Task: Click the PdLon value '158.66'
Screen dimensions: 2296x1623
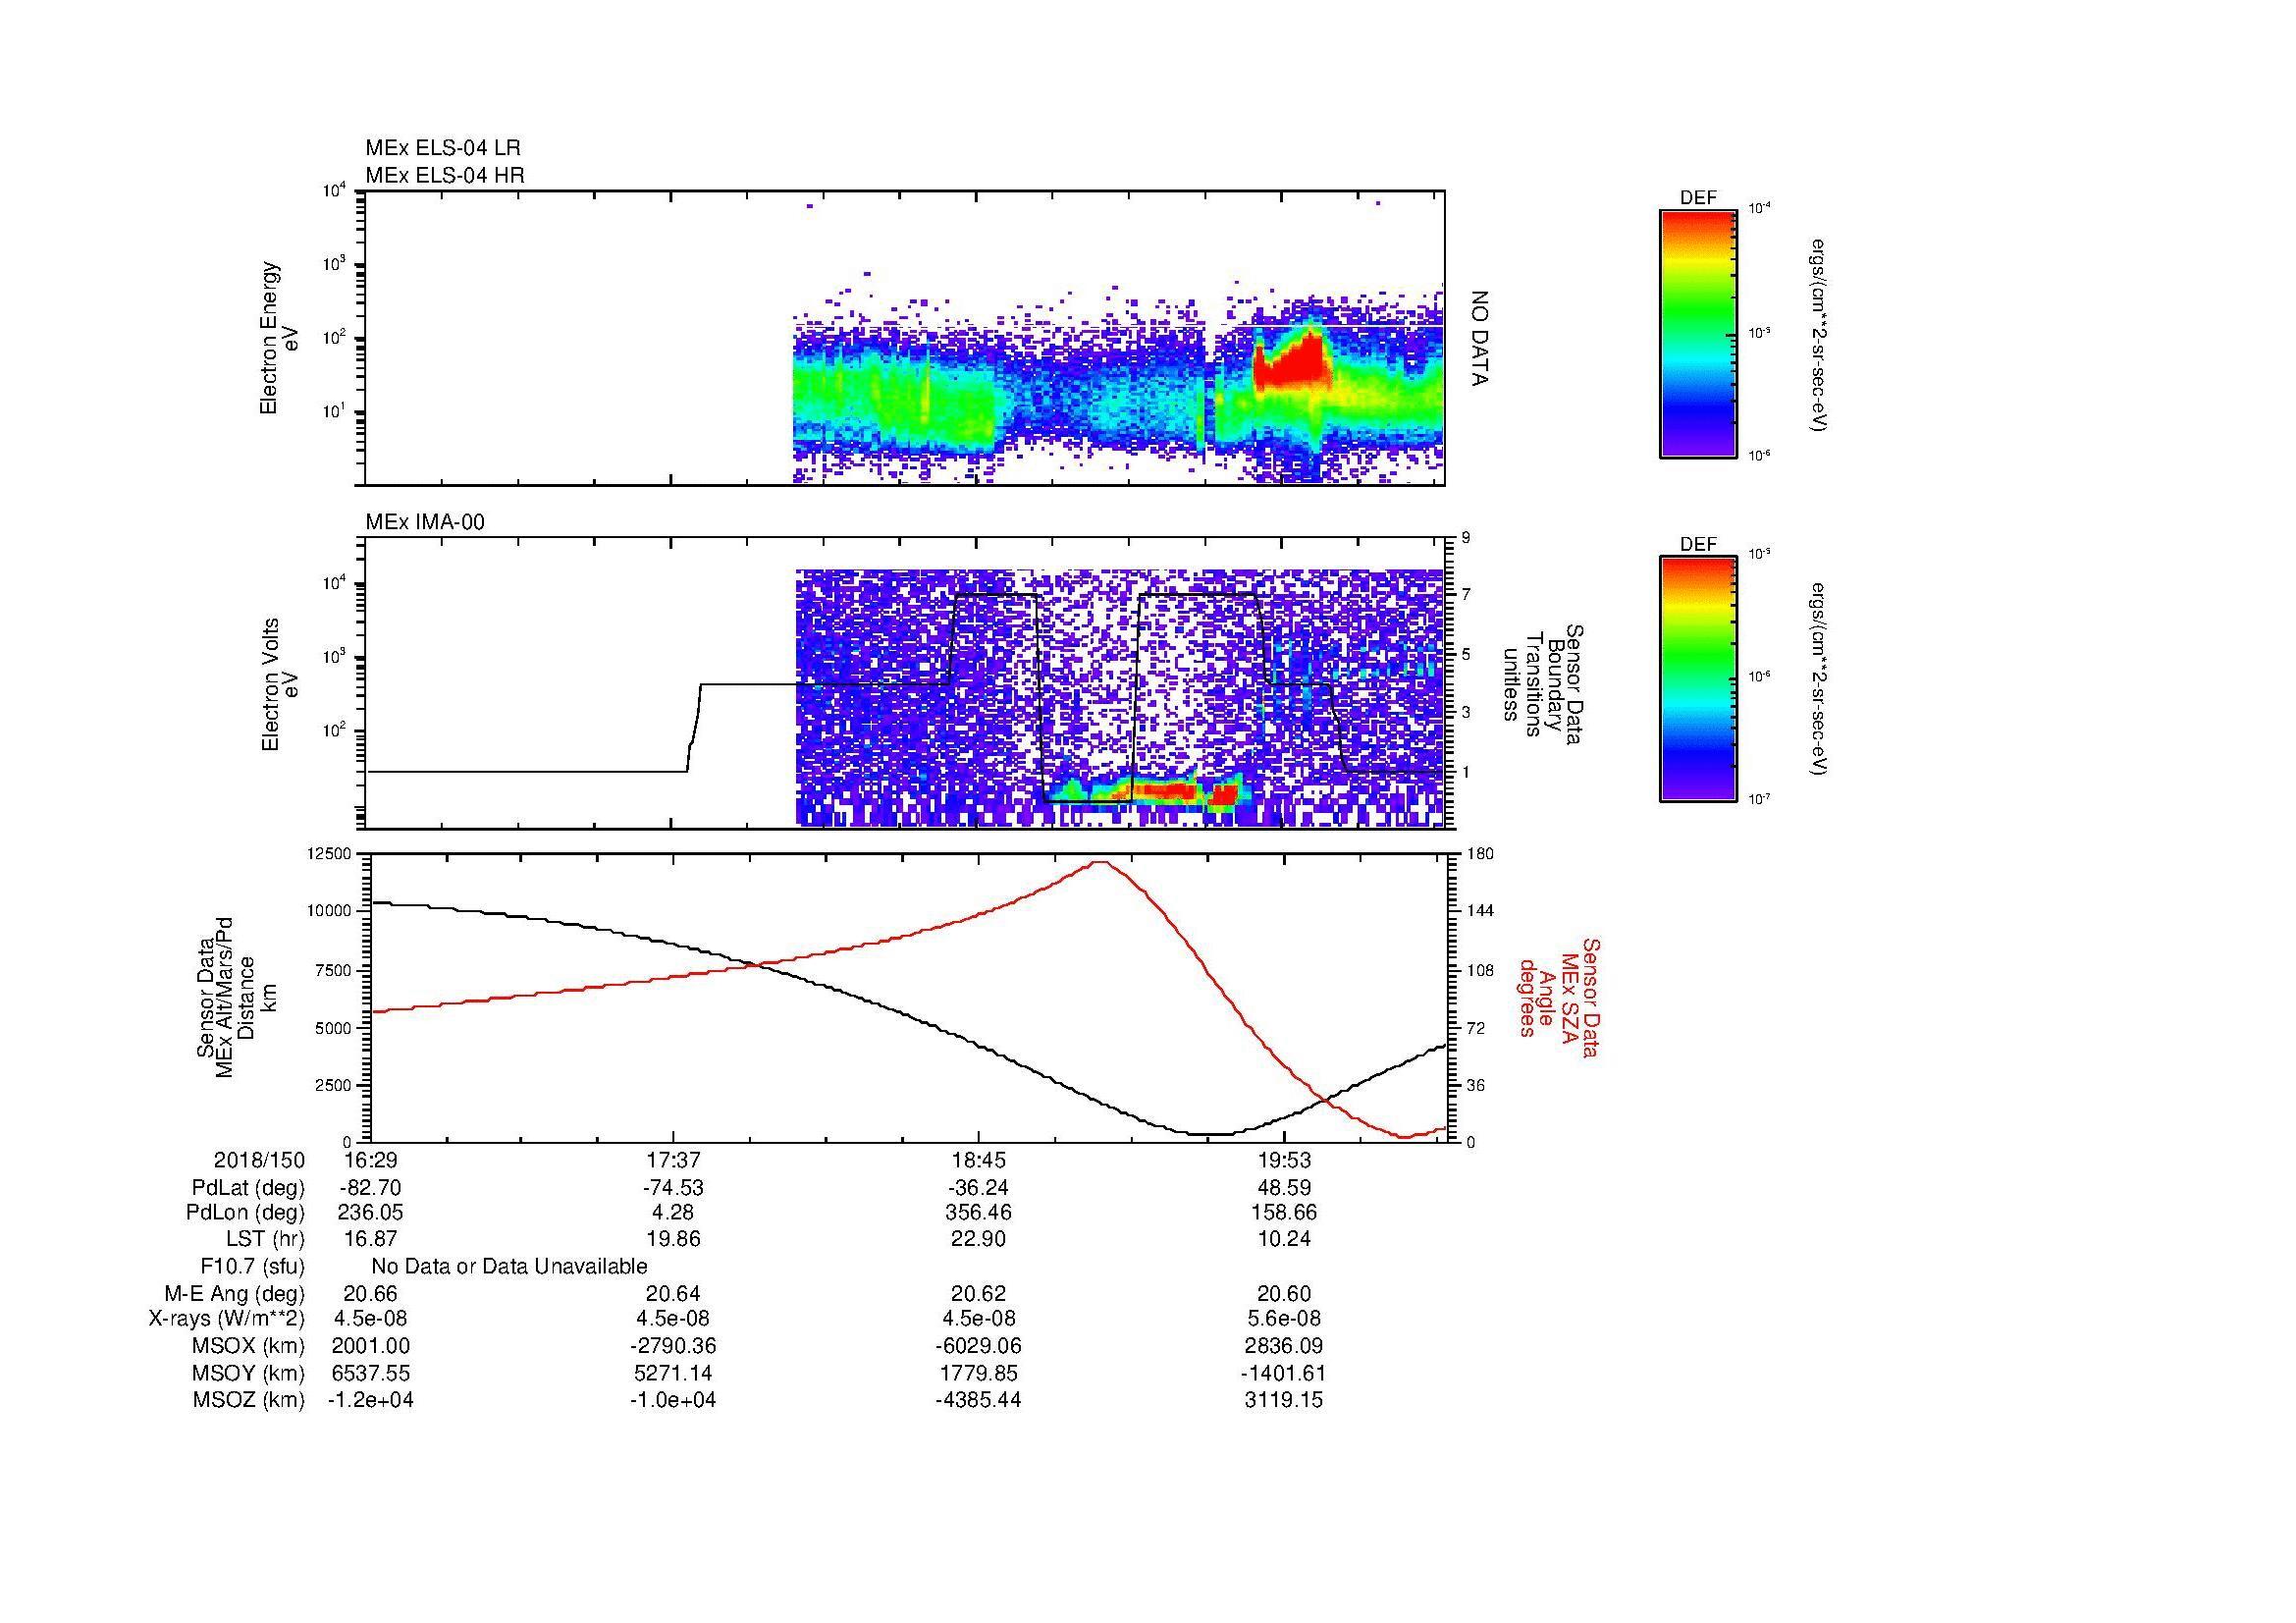Action: [1284, 1212]
